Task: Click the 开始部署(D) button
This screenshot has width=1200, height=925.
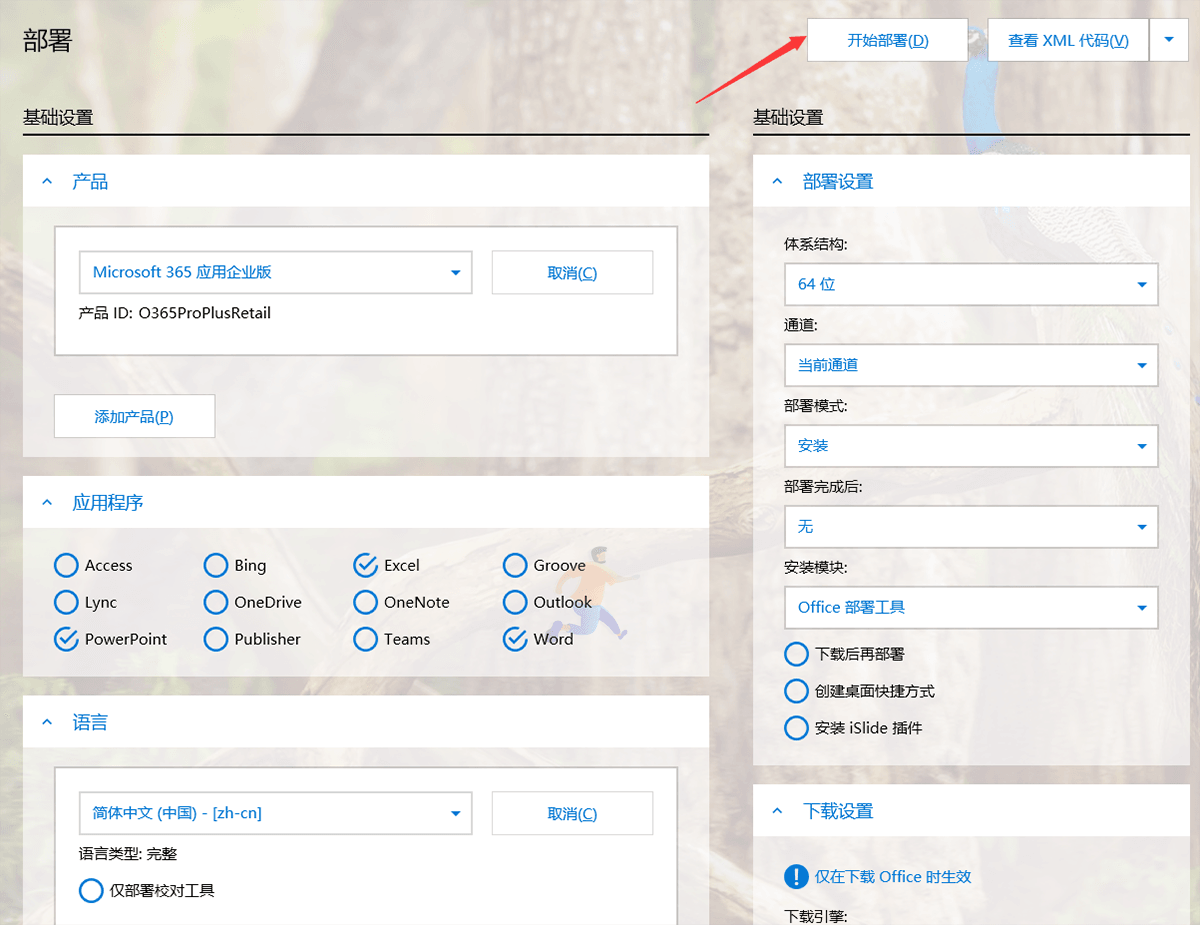Action: pyautogui.click(x=887, y=40)
